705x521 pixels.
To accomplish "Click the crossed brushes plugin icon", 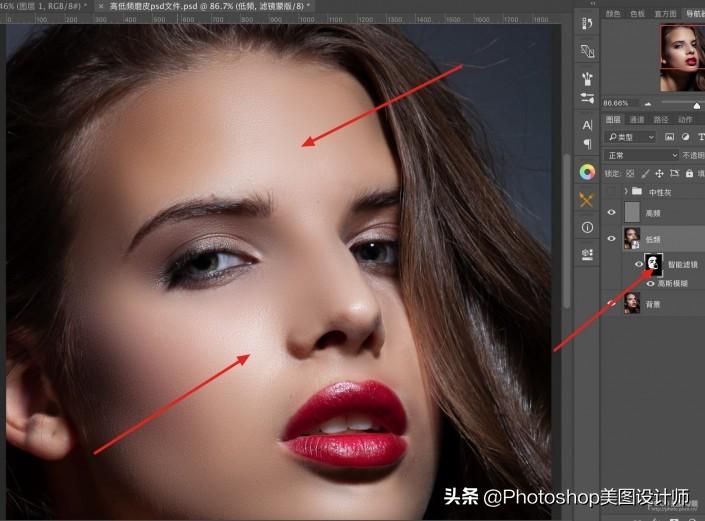I will [587, 200].
